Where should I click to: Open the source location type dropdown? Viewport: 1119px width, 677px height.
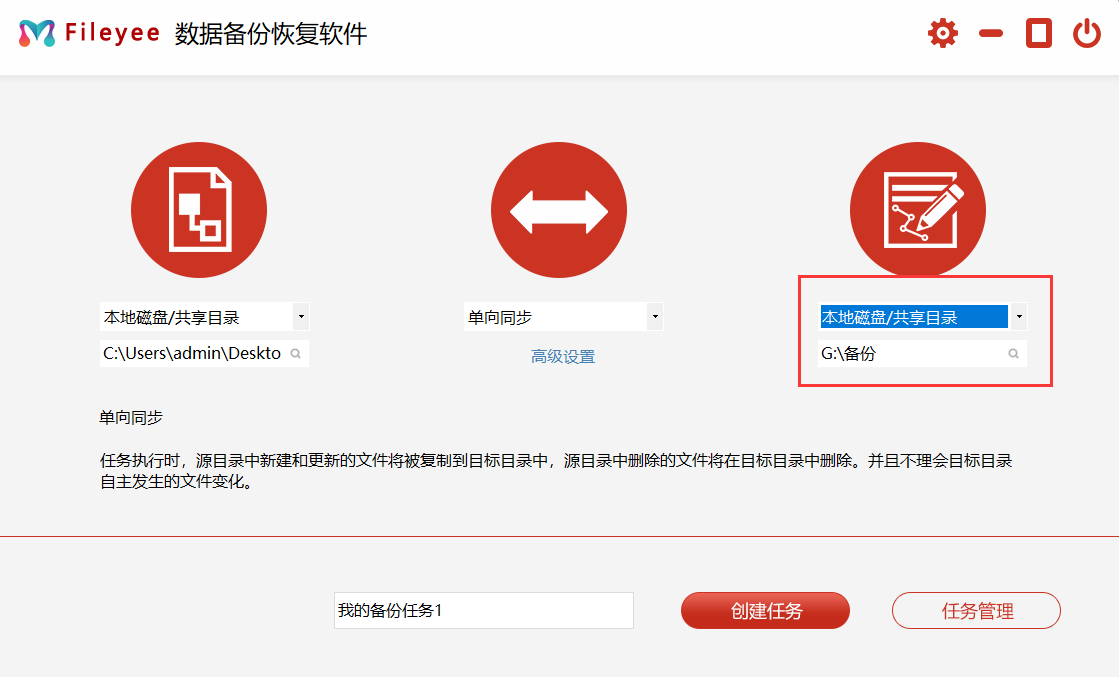pyautogui.click(x=303, y=315)
